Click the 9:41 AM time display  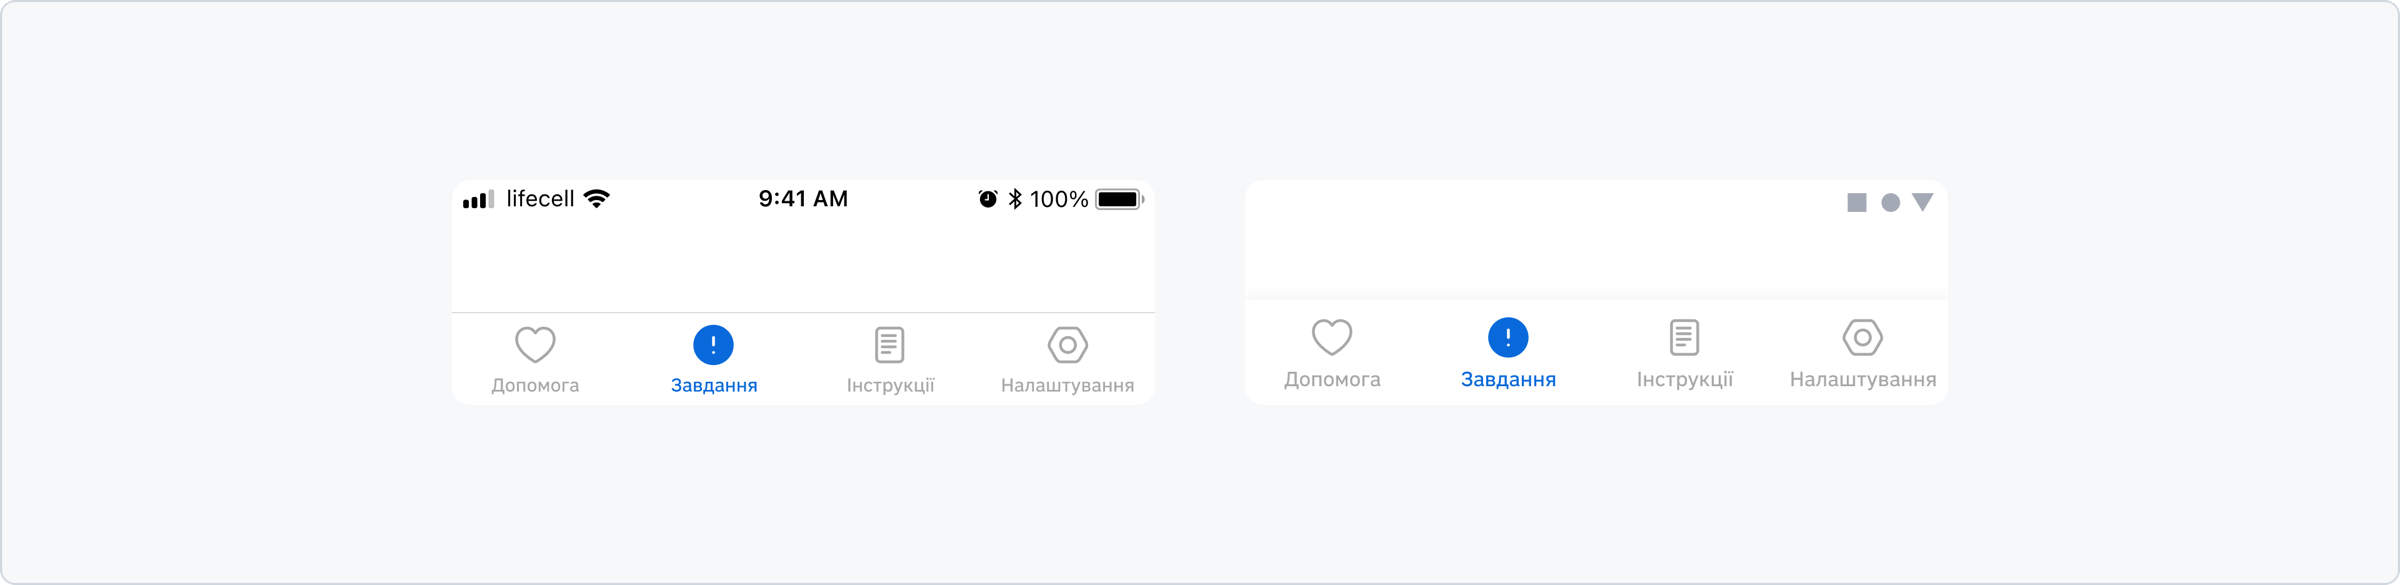pos(803,199)
